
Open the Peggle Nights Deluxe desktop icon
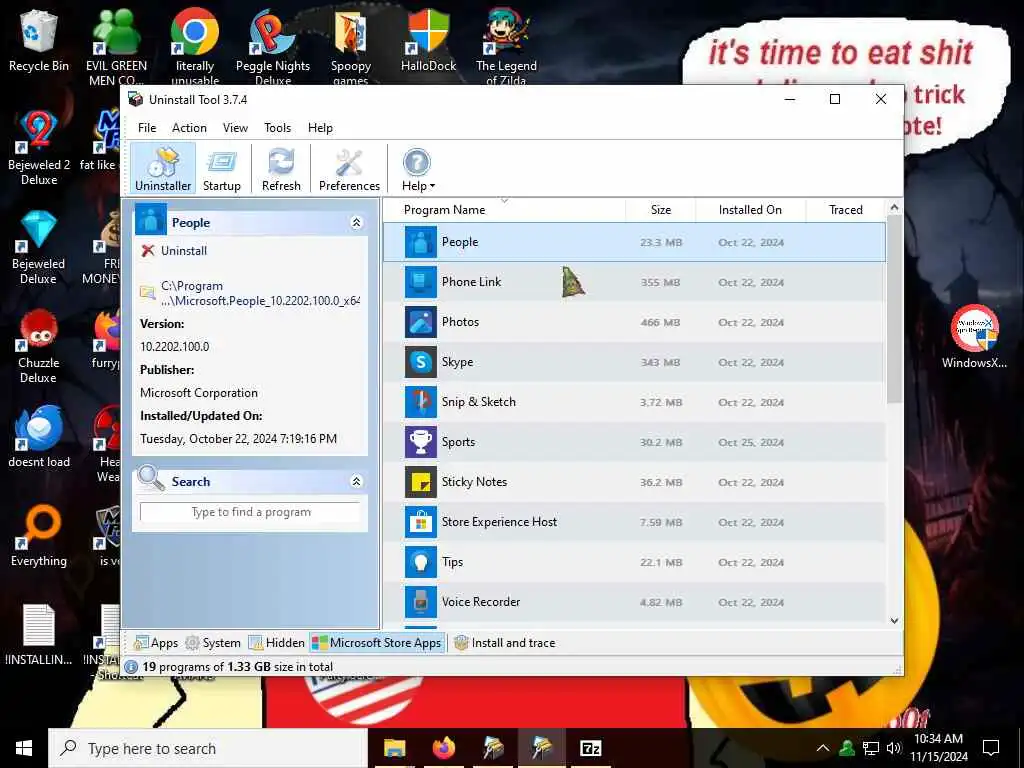click(272, 47)
